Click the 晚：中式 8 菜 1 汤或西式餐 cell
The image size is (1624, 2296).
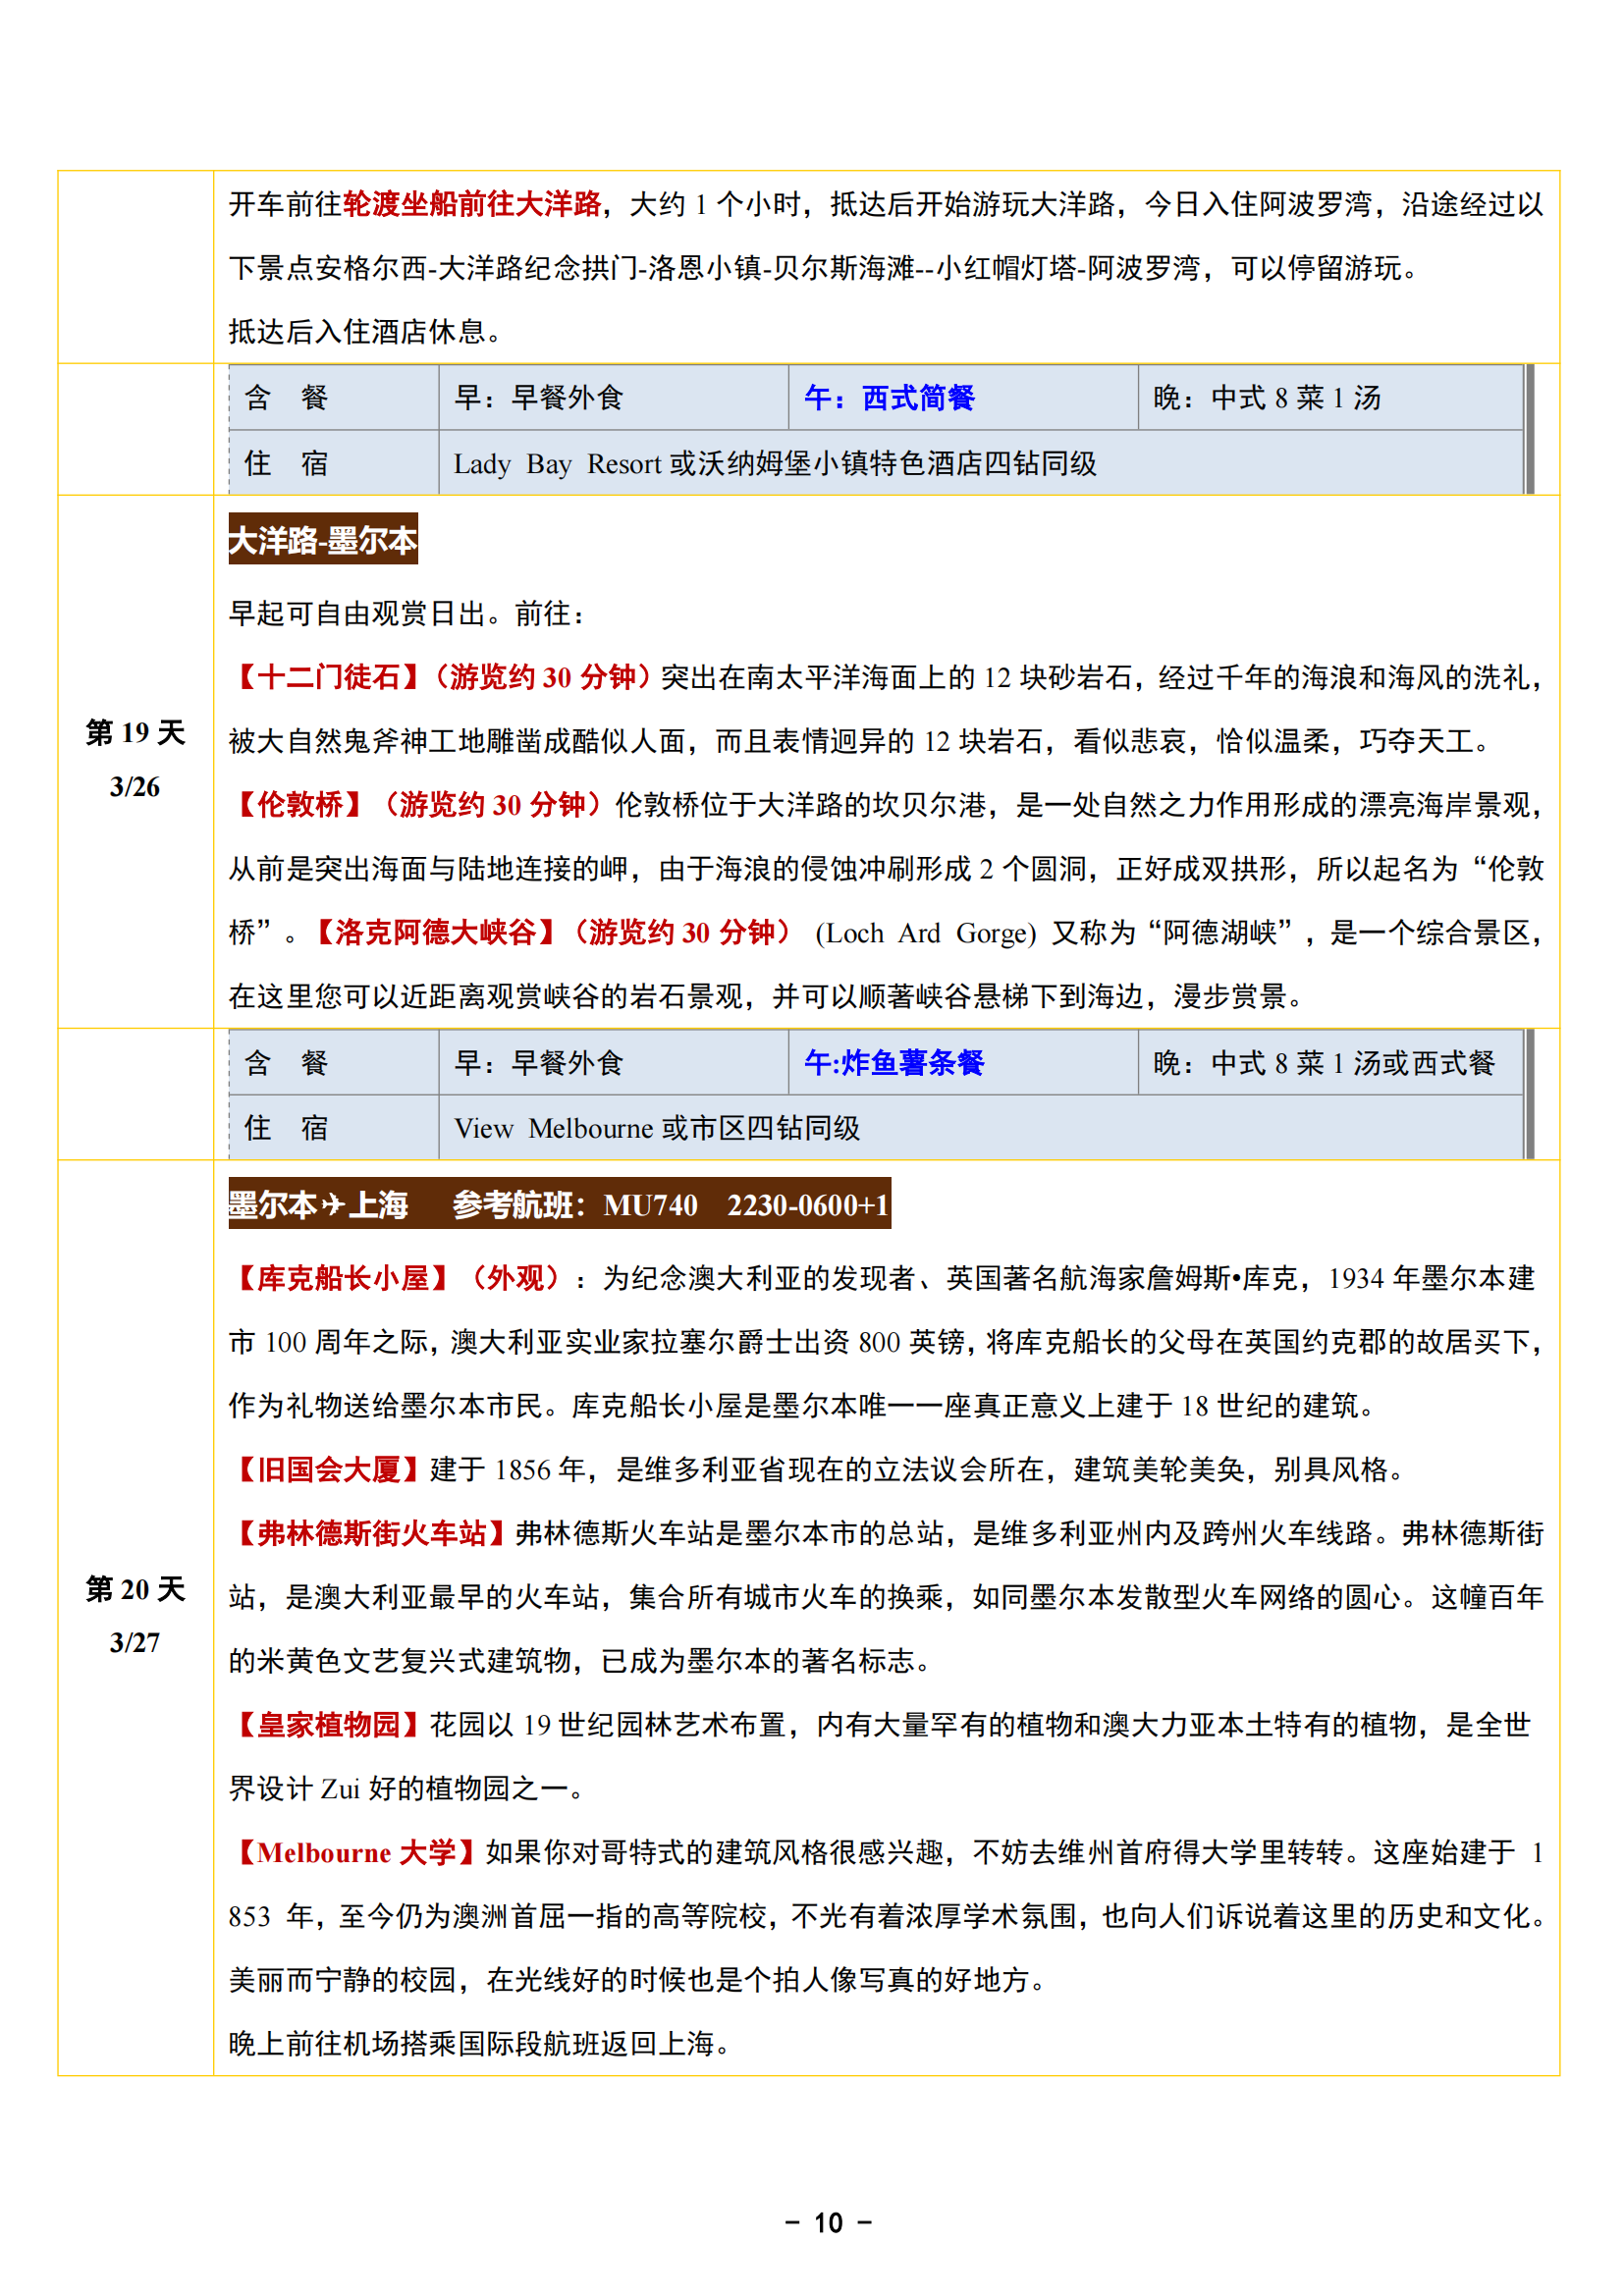pos(1323,1062)
